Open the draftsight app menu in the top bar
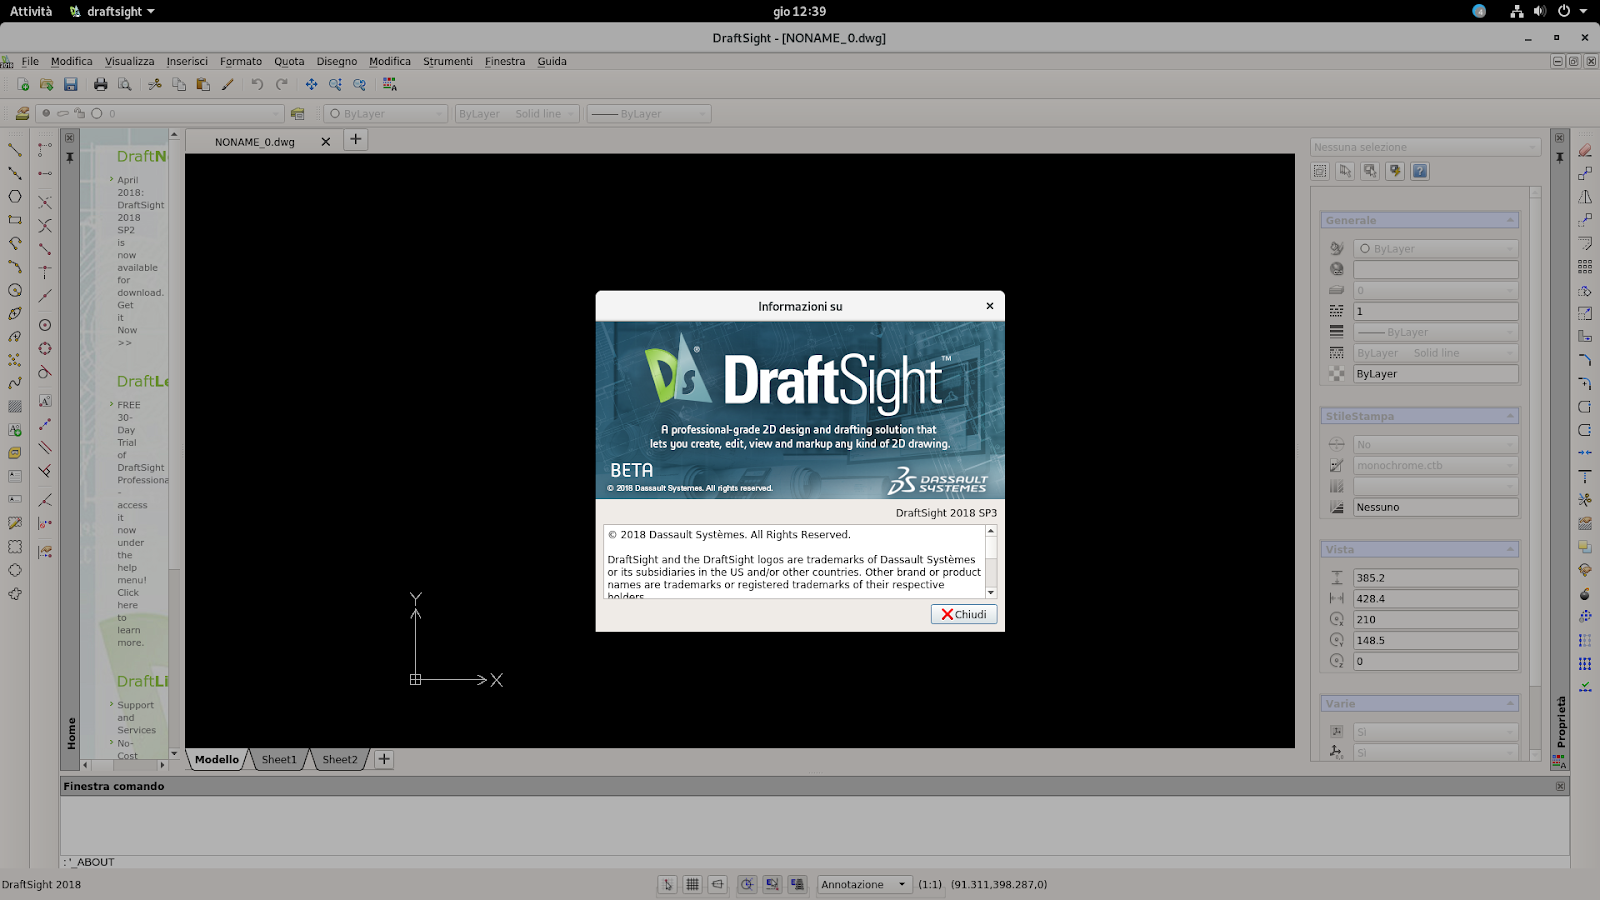Image resolution: width=1600 pixels, height=900 pixels. (x=112, y=11)
